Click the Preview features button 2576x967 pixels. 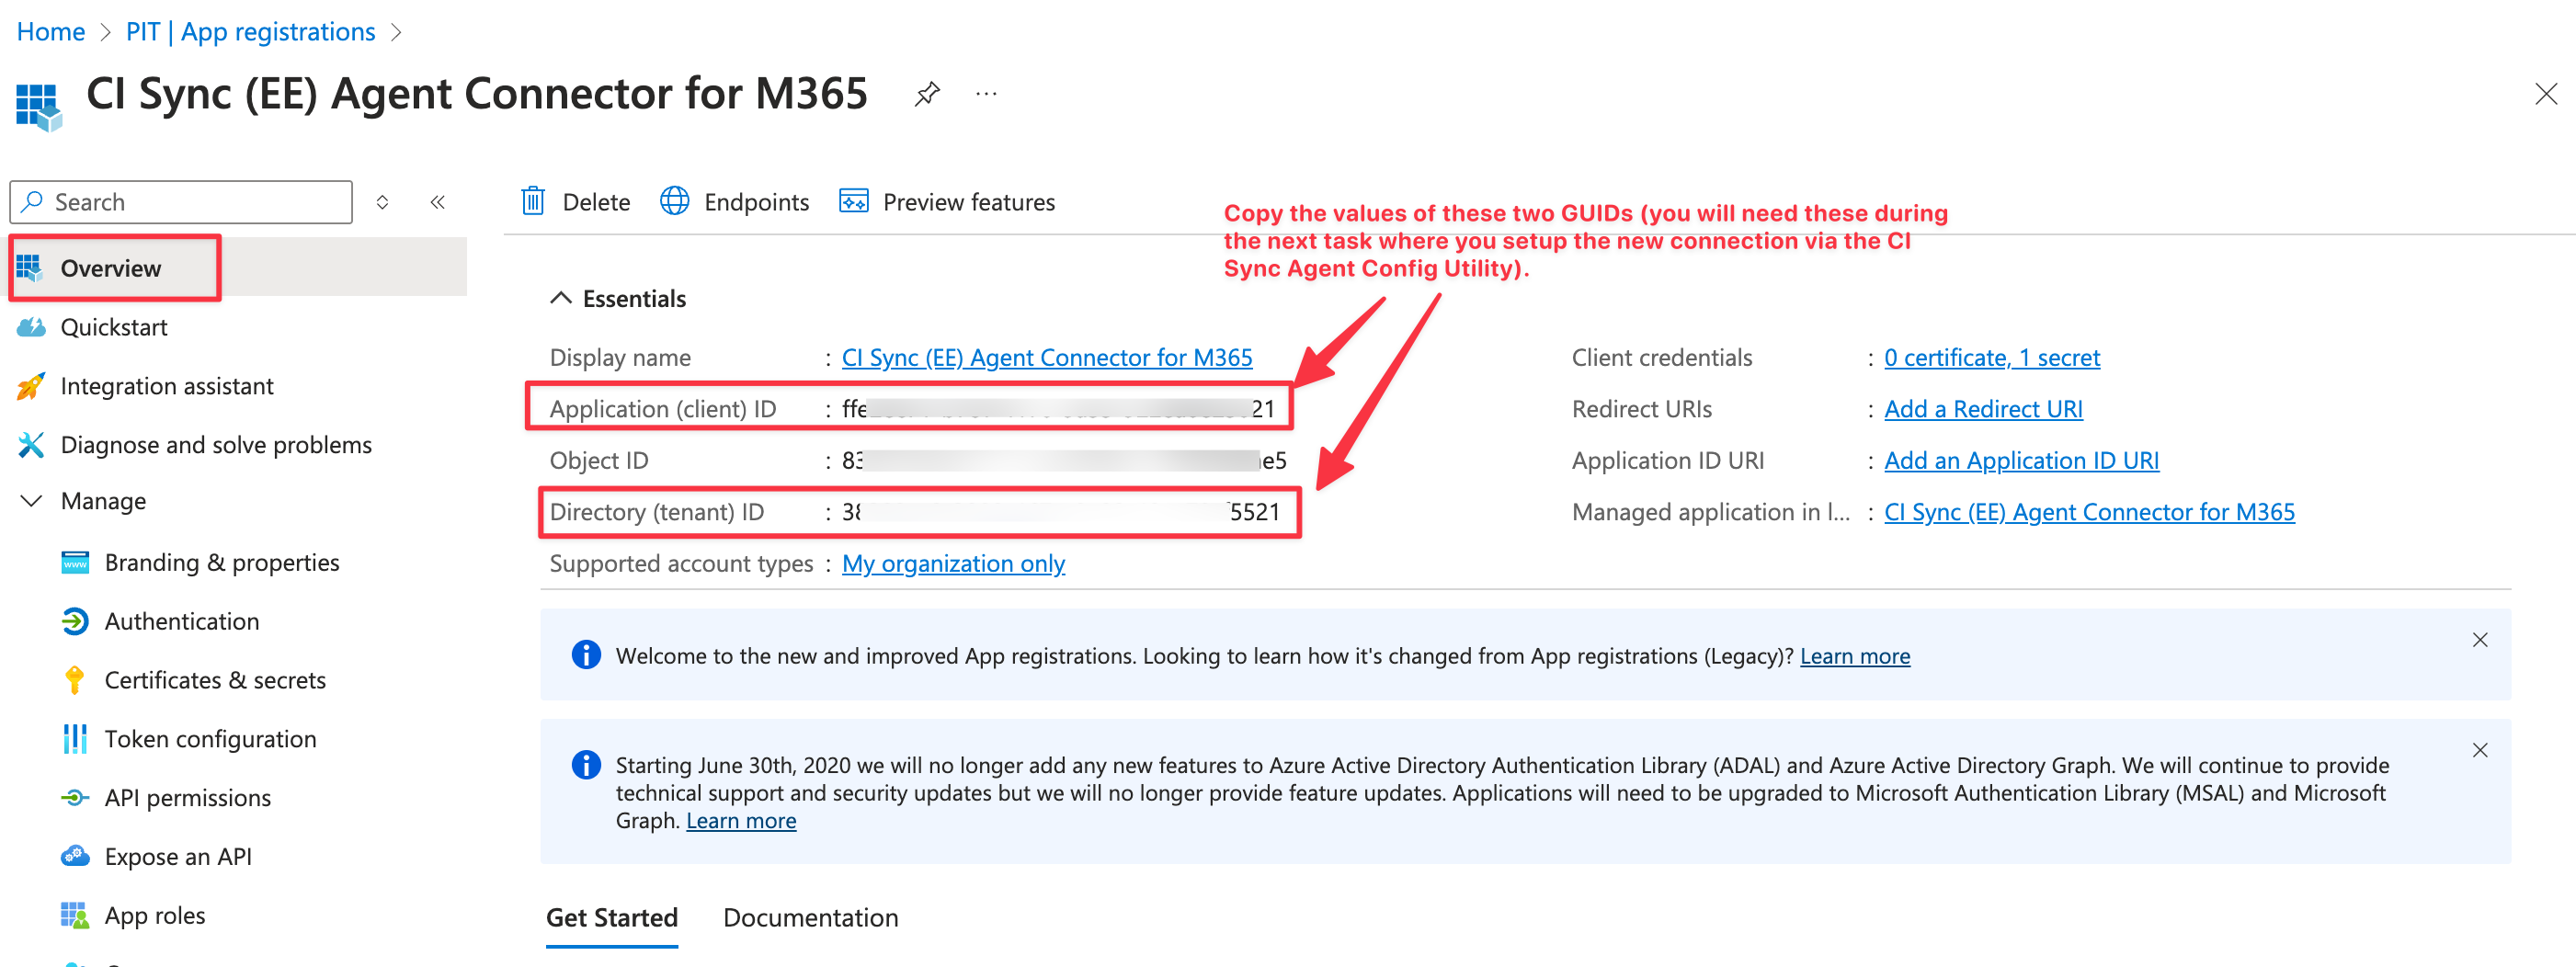(x=946, y=202)
